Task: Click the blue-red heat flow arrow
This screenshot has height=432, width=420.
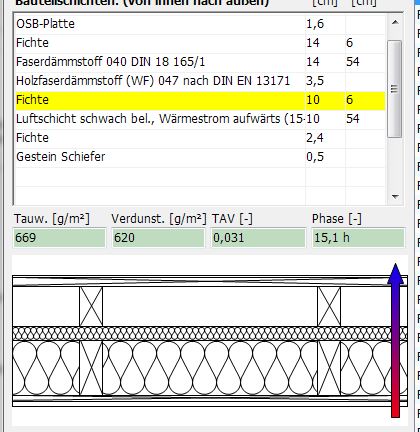Action: point(395,340)
